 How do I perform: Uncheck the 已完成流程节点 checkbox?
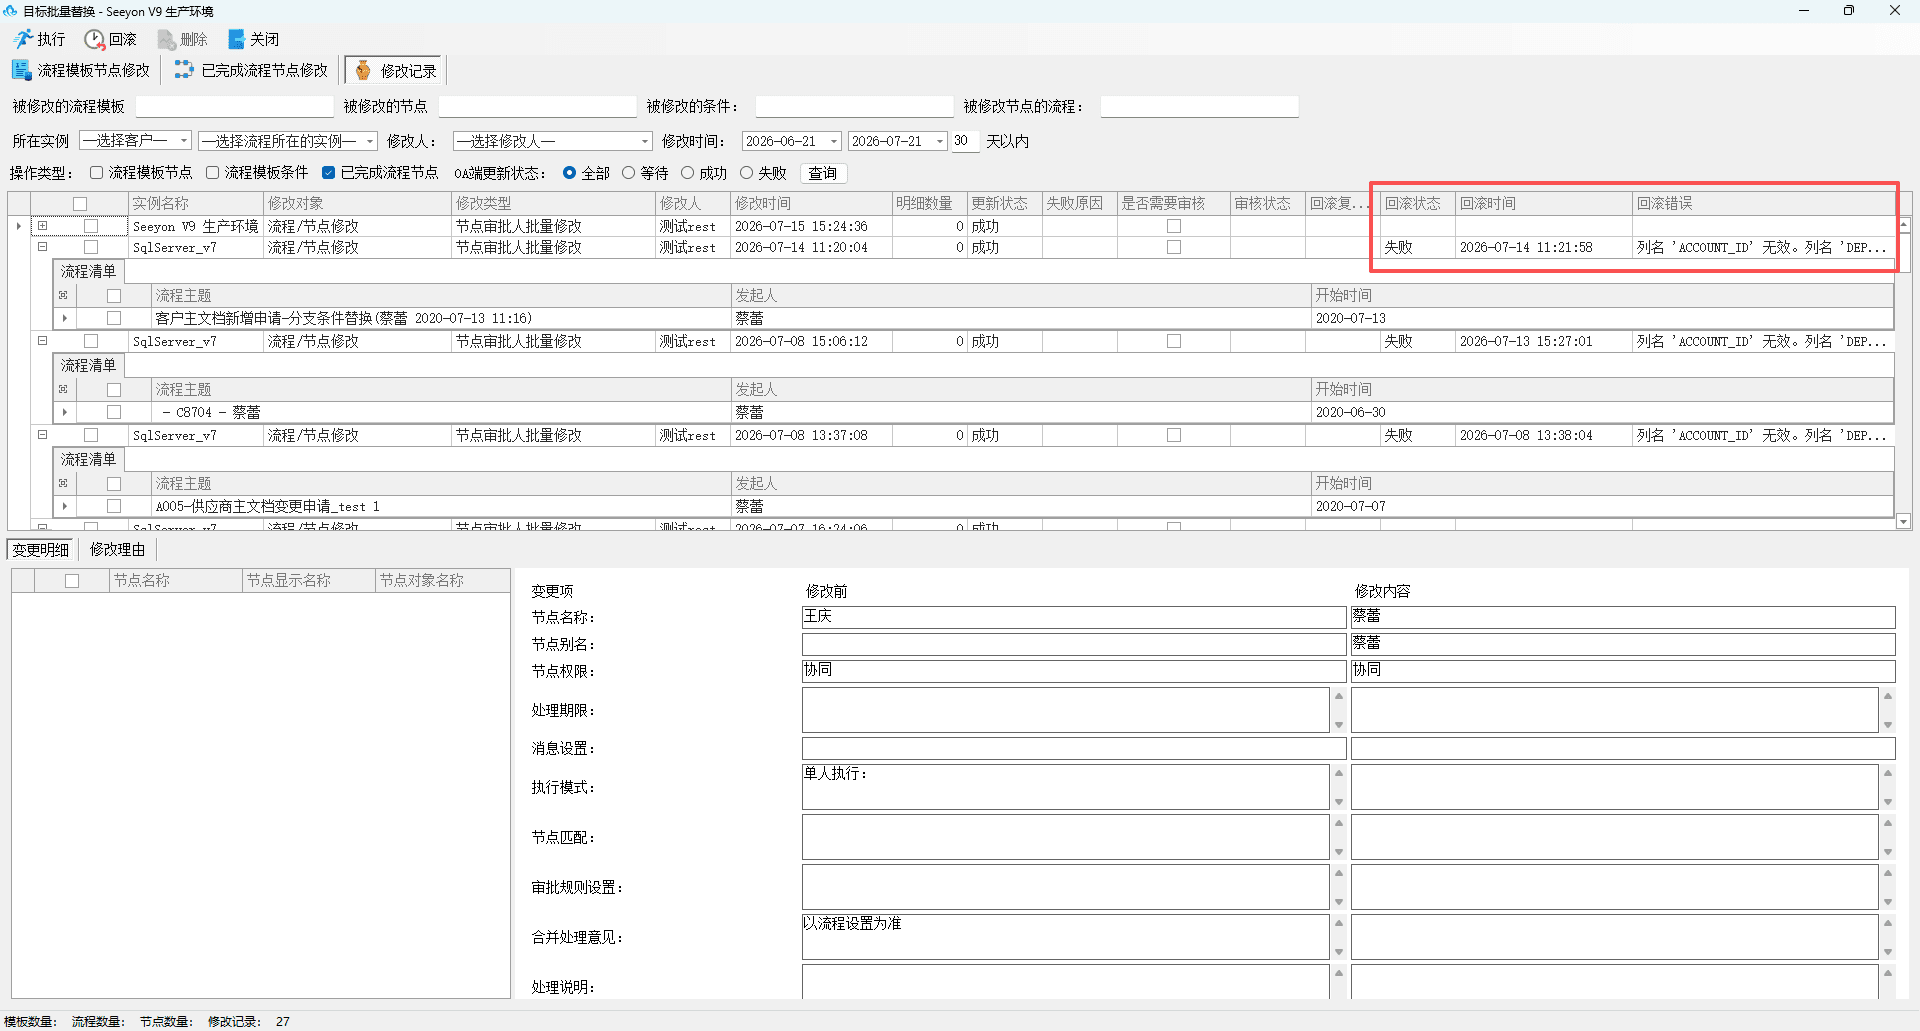328,173
